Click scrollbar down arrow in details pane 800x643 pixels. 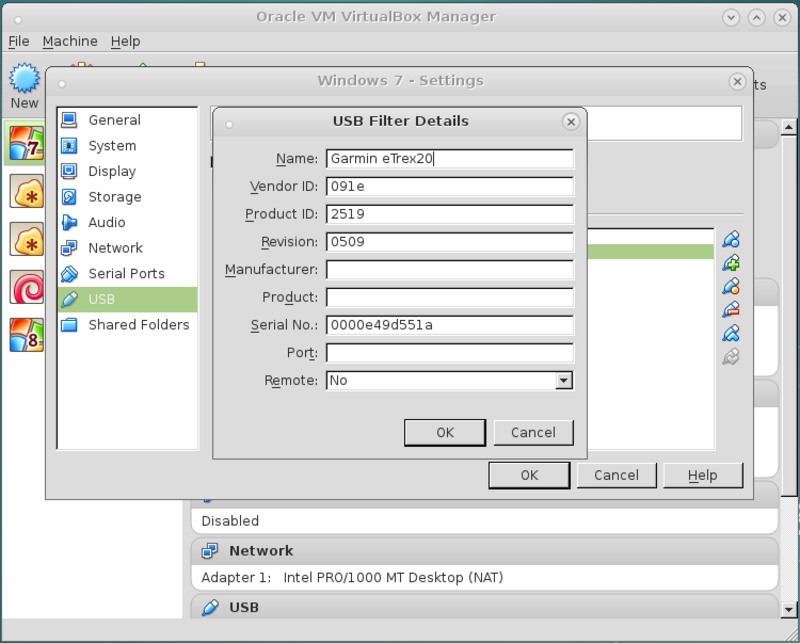click(788, 609)
